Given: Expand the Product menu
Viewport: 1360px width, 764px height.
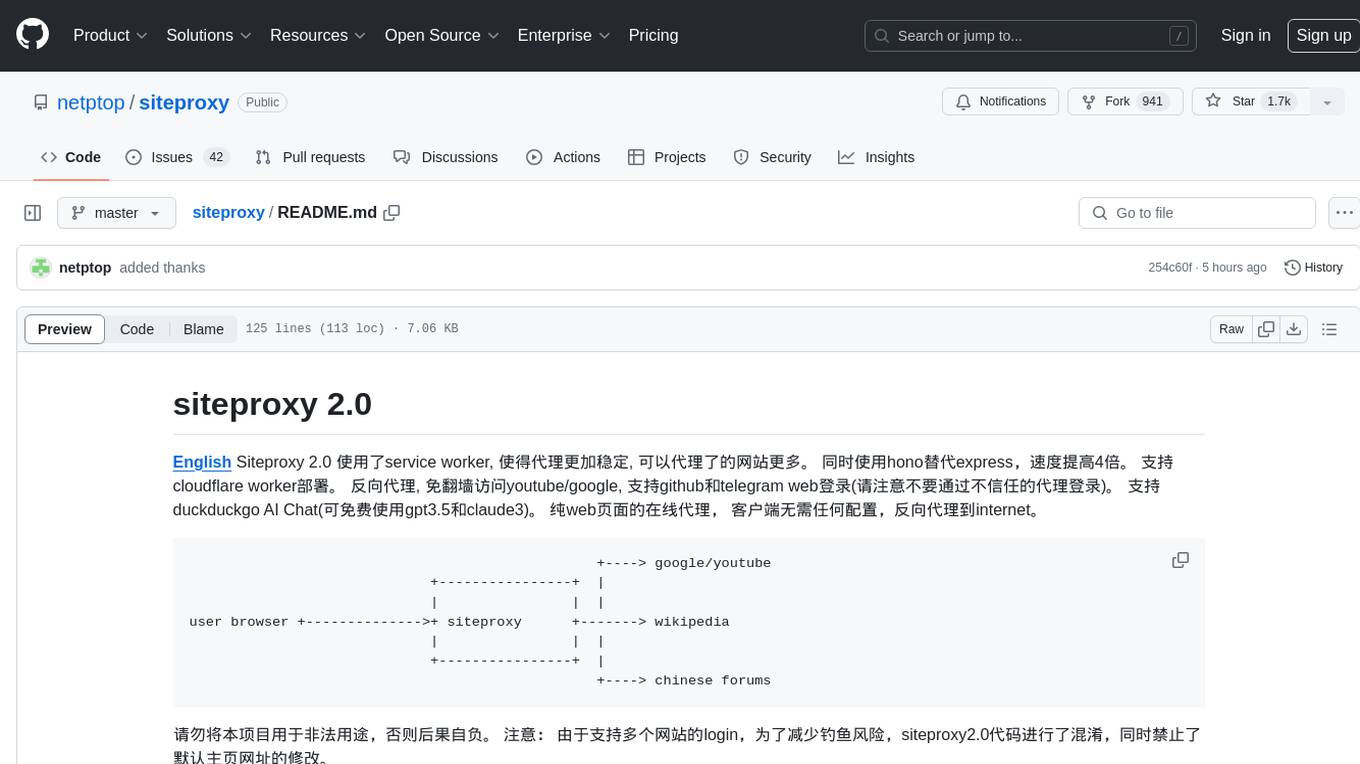Looking at the screenshot, I should tap(110, 35).
